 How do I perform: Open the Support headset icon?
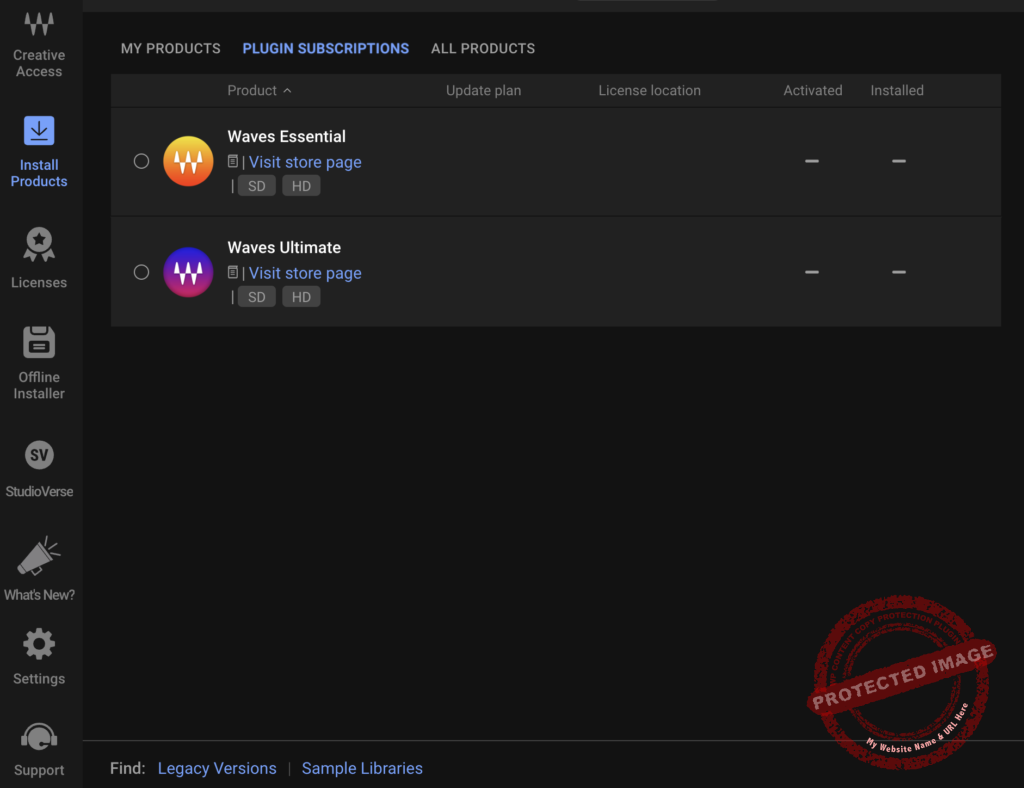point(39,737)
